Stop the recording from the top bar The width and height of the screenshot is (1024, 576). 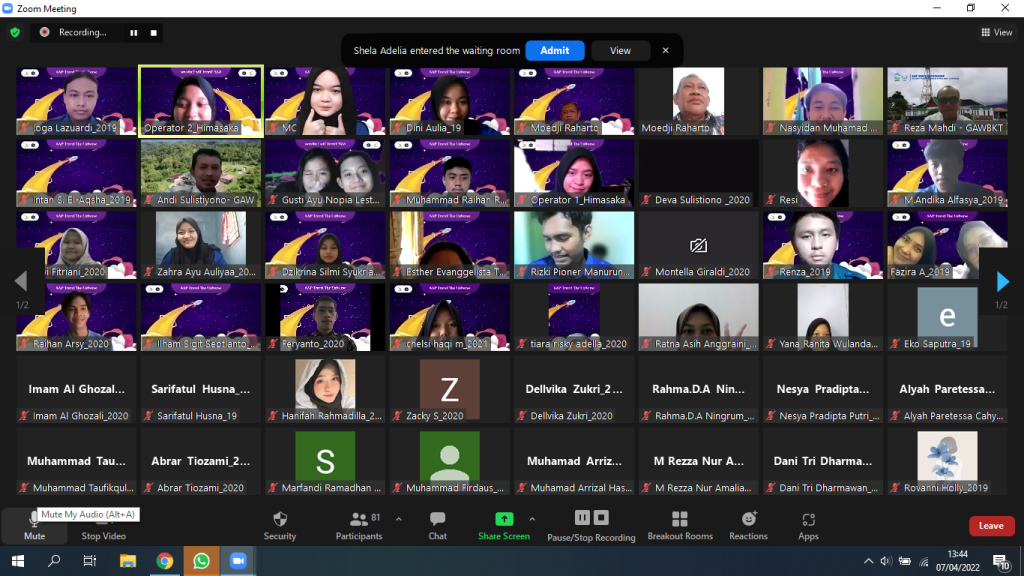coord(154,32)
